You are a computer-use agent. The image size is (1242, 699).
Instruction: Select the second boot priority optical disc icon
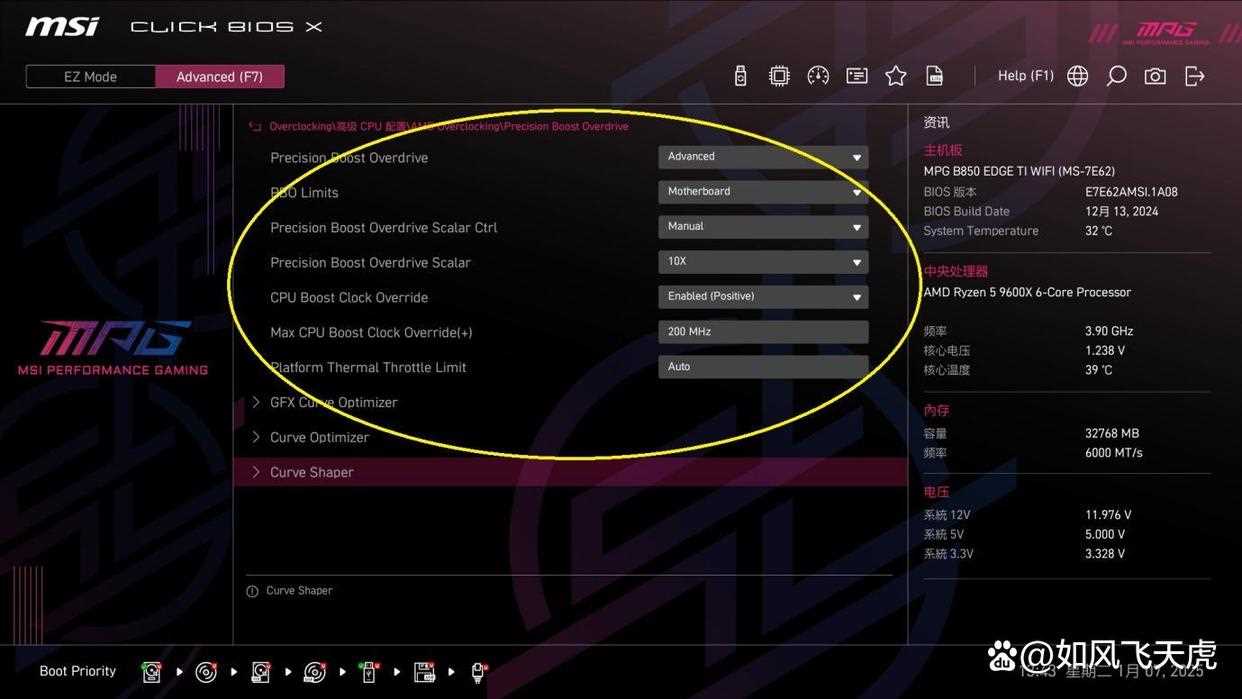point(206,672)
